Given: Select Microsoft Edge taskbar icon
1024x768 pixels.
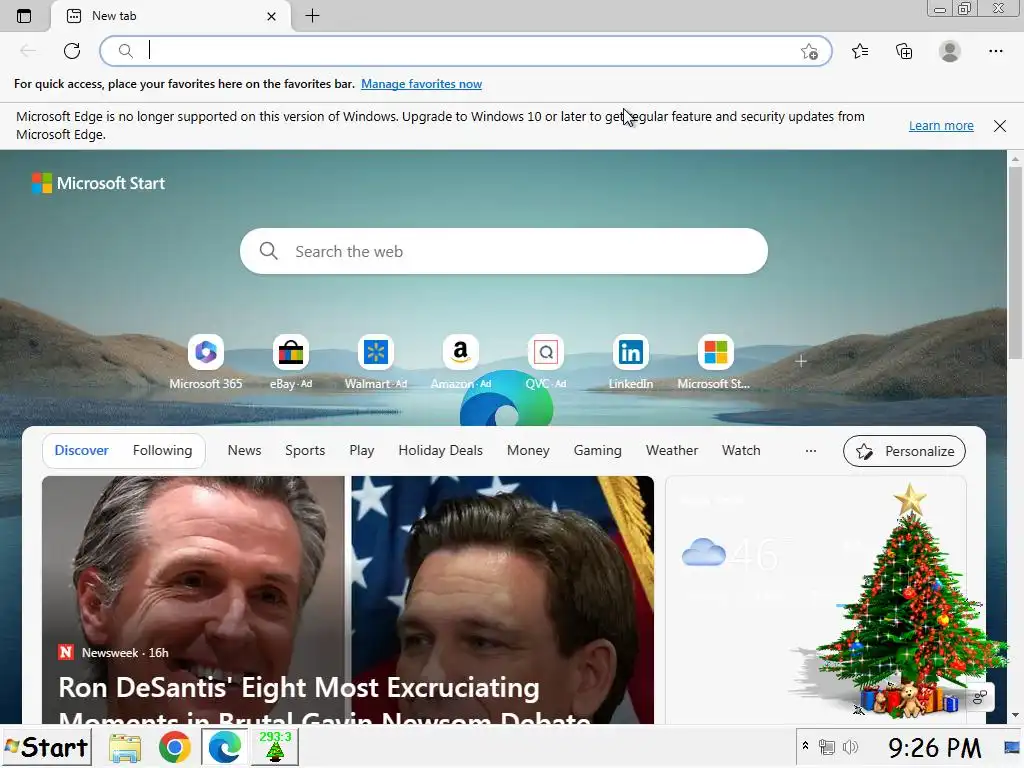Looking at the screenshot, I should (224, 748).
